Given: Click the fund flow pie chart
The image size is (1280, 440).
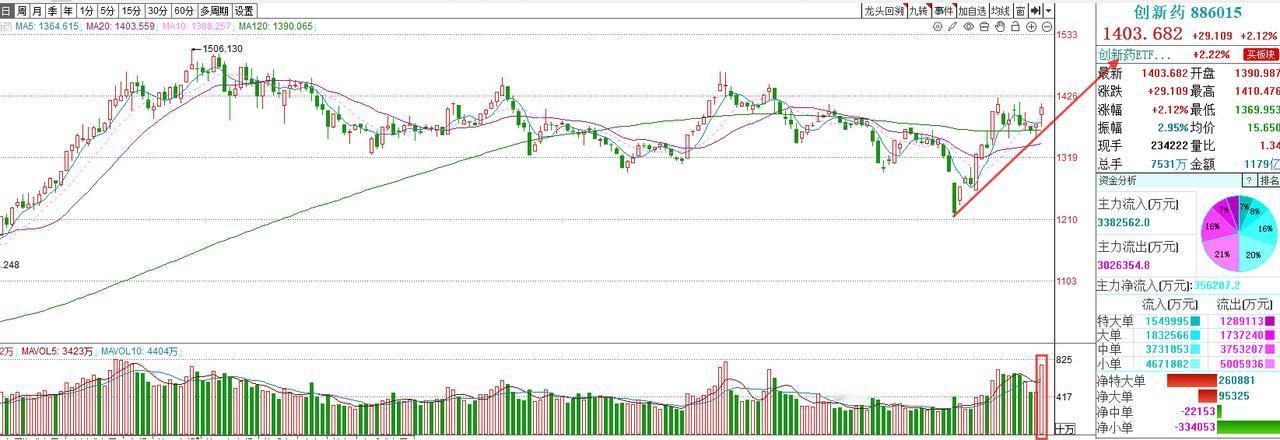Looking at the screenshot, I should coord(1239,235).
